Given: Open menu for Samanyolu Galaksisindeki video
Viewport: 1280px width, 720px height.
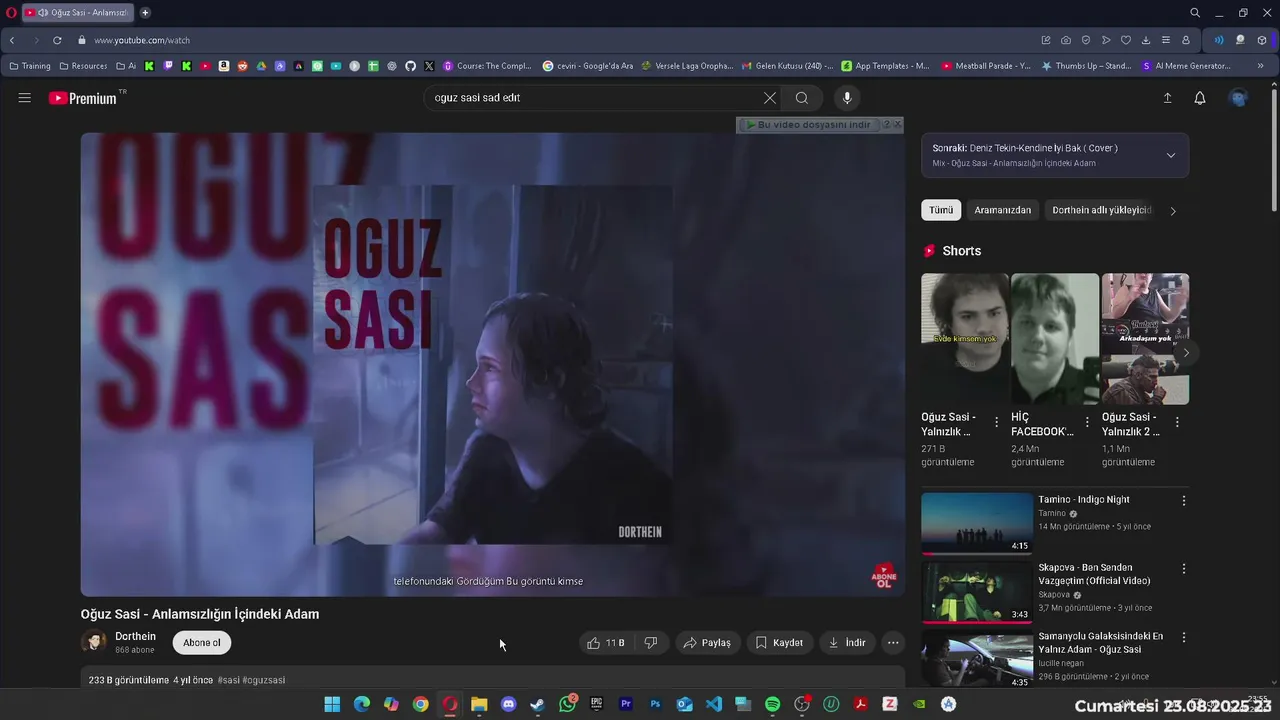Looking at the screenshot, I should 1184,636.
